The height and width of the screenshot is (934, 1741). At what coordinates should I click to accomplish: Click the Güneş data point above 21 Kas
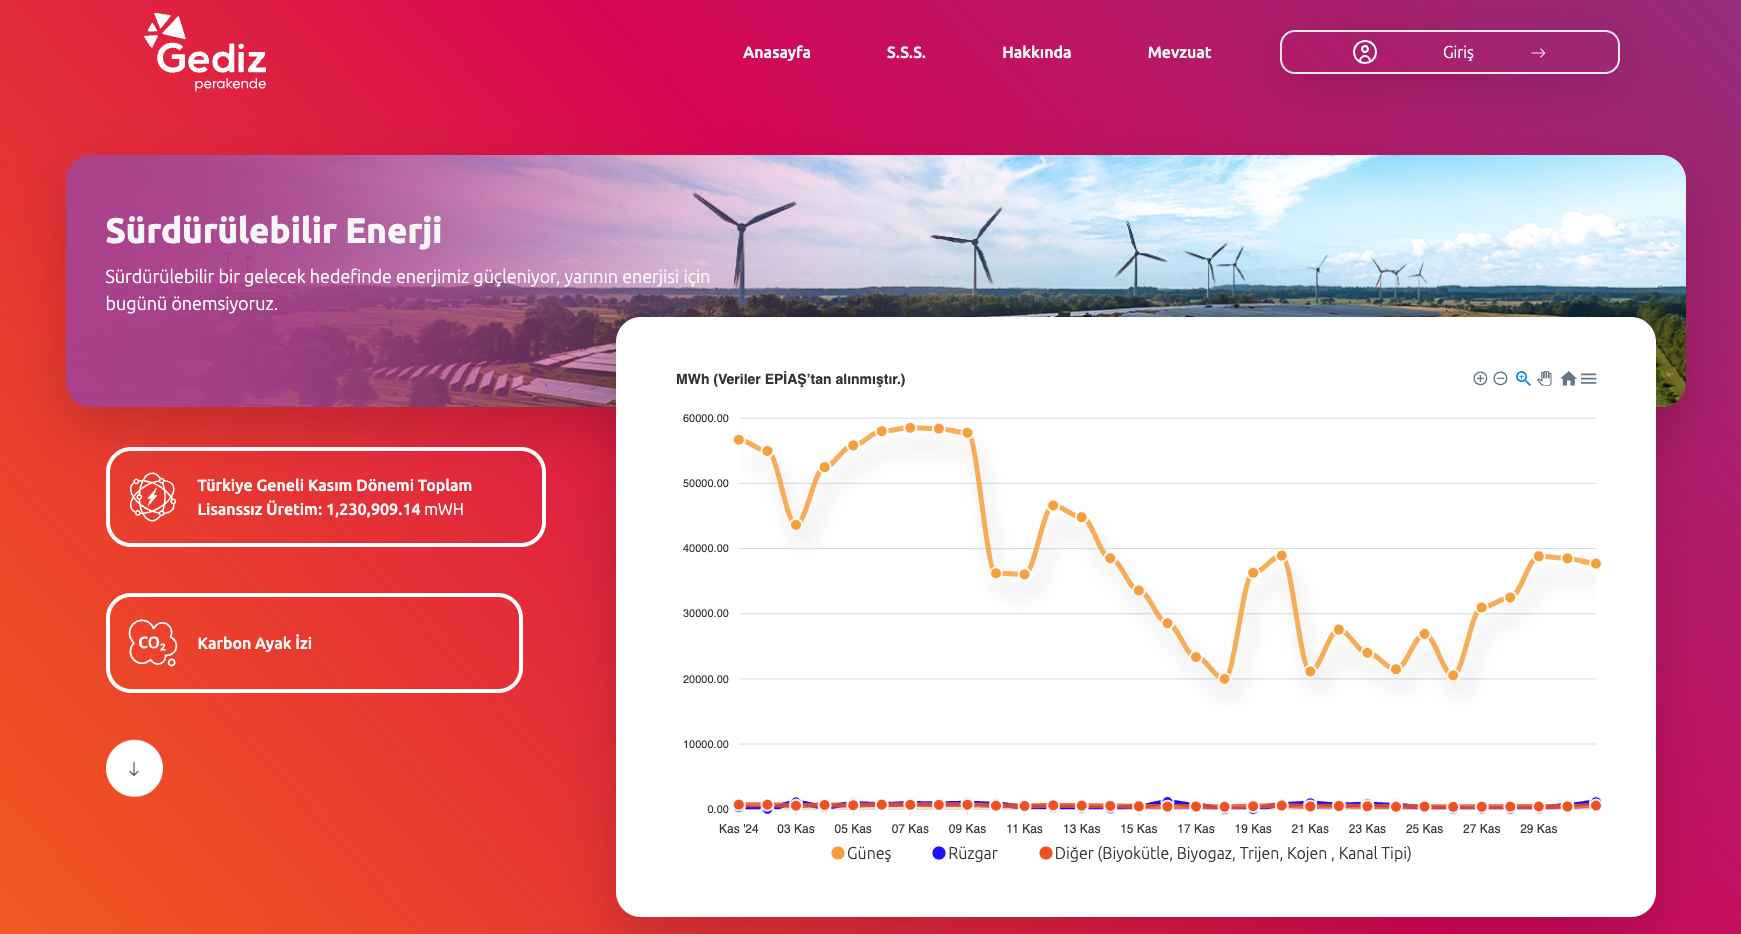(1310, 671)
